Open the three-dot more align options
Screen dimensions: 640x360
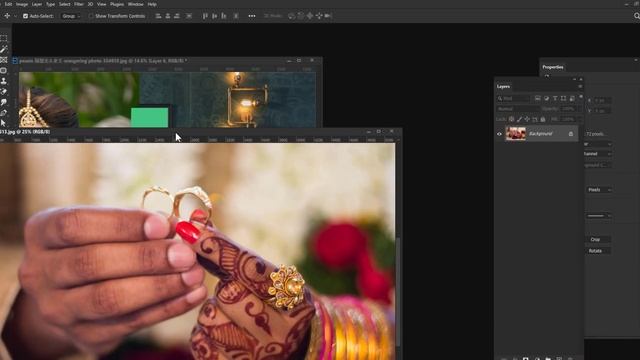click(x=252, y=16)
